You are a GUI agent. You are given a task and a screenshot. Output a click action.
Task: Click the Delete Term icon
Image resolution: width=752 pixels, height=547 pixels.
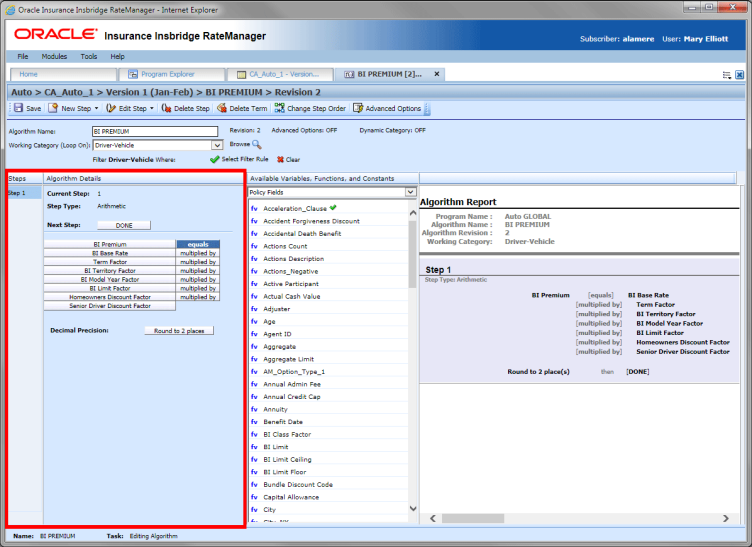pos(222,108)
